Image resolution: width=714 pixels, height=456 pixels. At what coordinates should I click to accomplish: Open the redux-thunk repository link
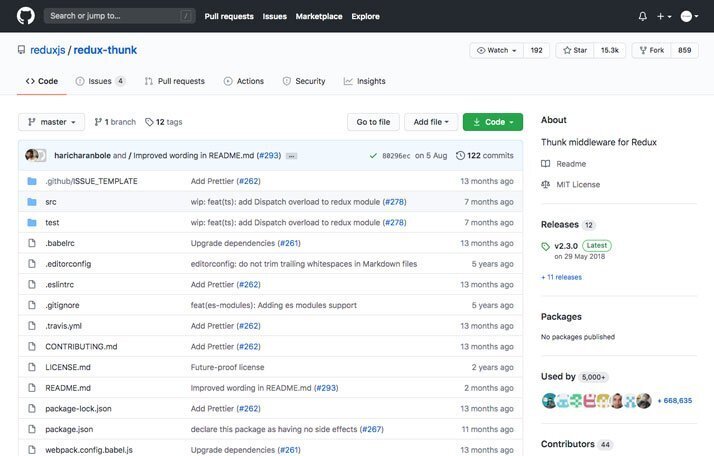pos(105,50)
